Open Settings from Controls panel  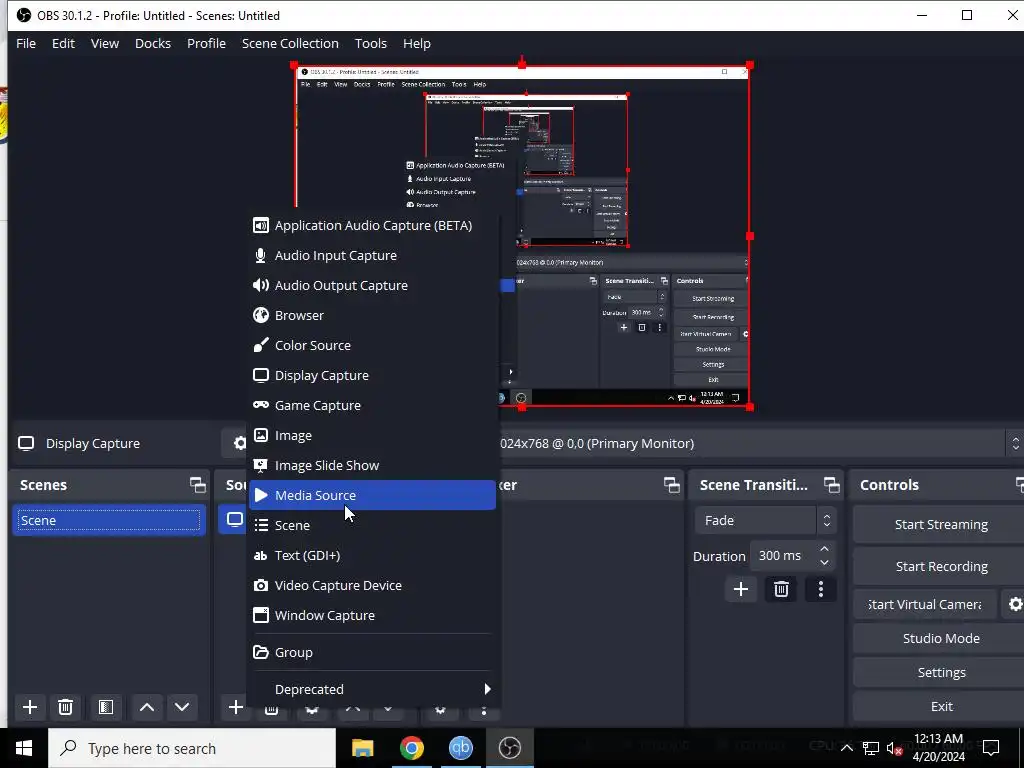pos(941,672)
